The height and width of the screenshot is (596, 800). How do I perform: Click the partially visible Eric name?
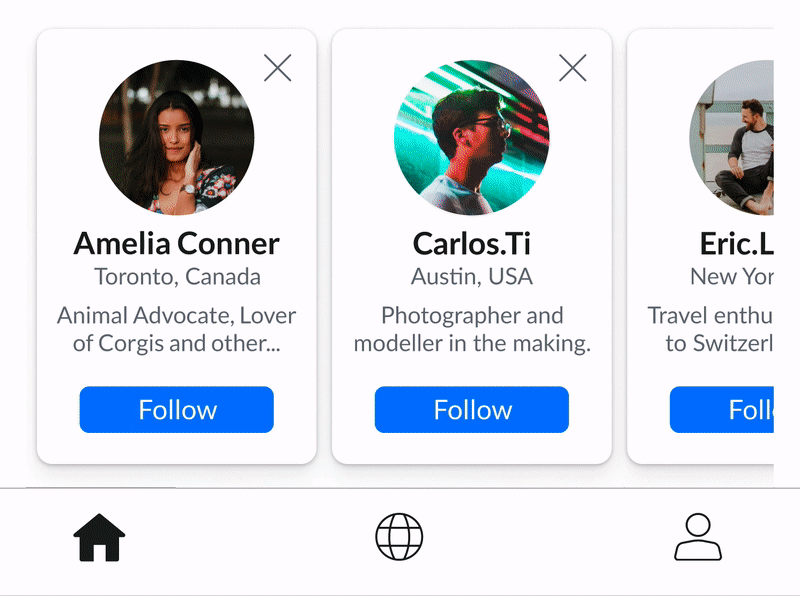click(737, 243)
